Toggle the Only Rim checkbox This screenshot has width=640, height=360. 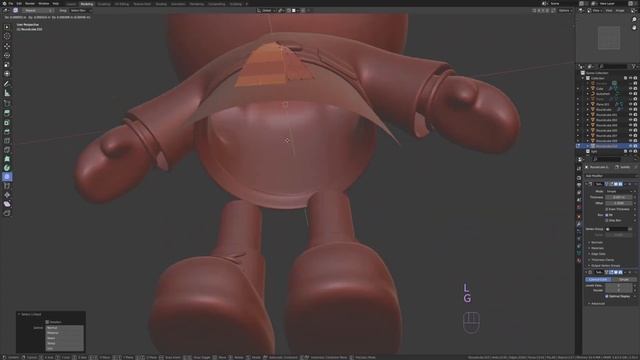(x=607, y=220)
